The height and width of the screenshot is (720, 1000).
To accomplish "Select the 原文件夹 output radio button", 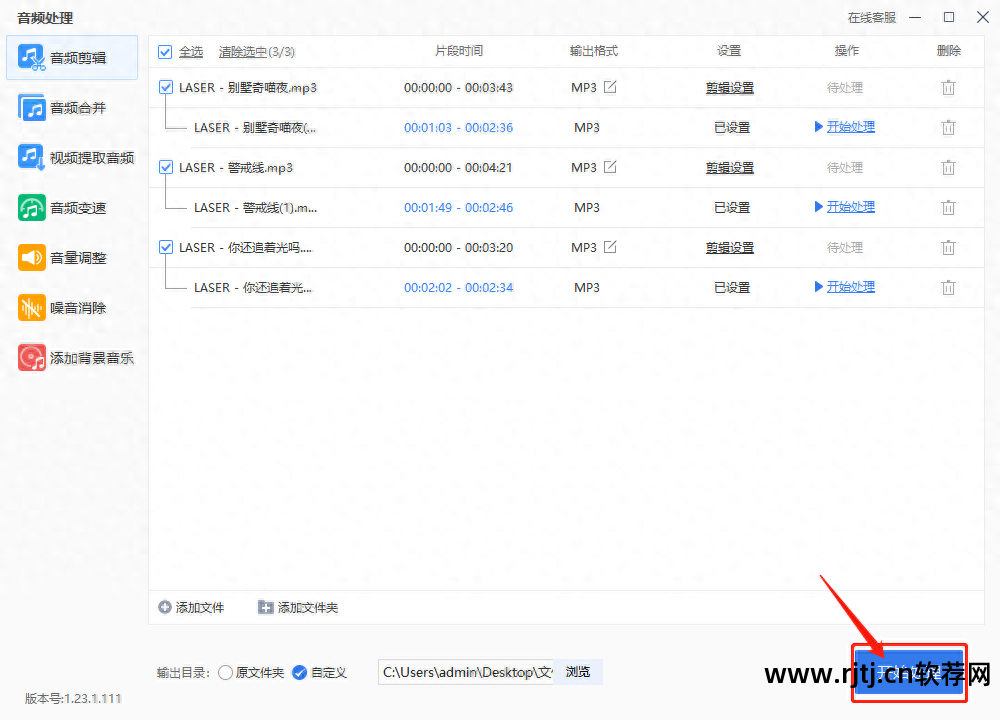I will point(225,672).
